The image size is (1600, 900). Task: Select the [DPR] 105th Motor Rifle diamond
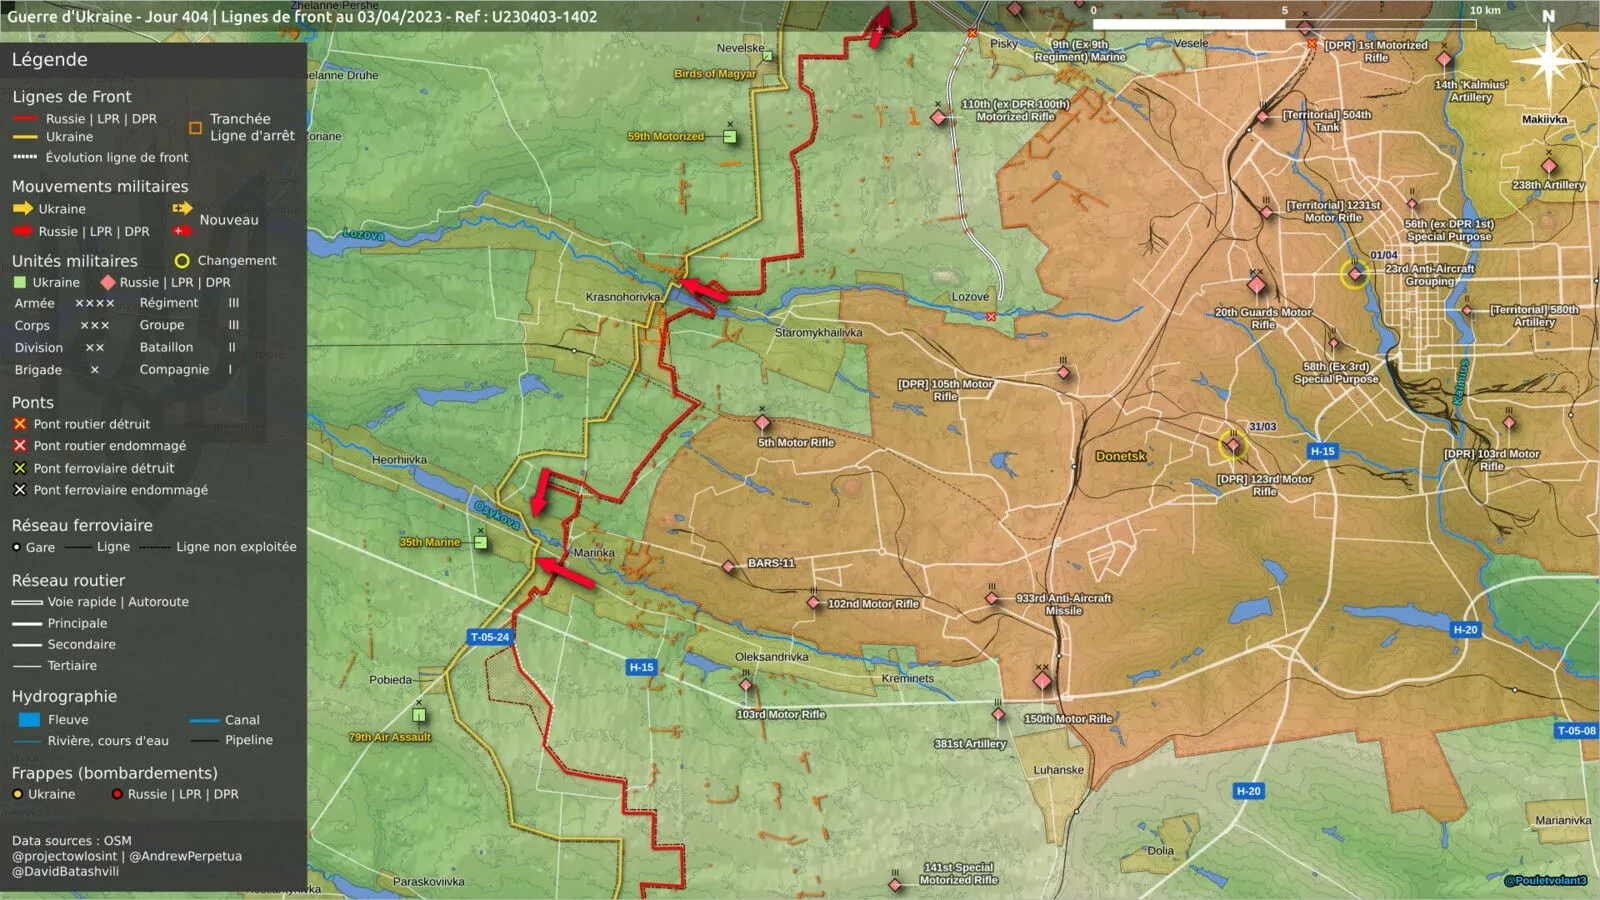1063,373
